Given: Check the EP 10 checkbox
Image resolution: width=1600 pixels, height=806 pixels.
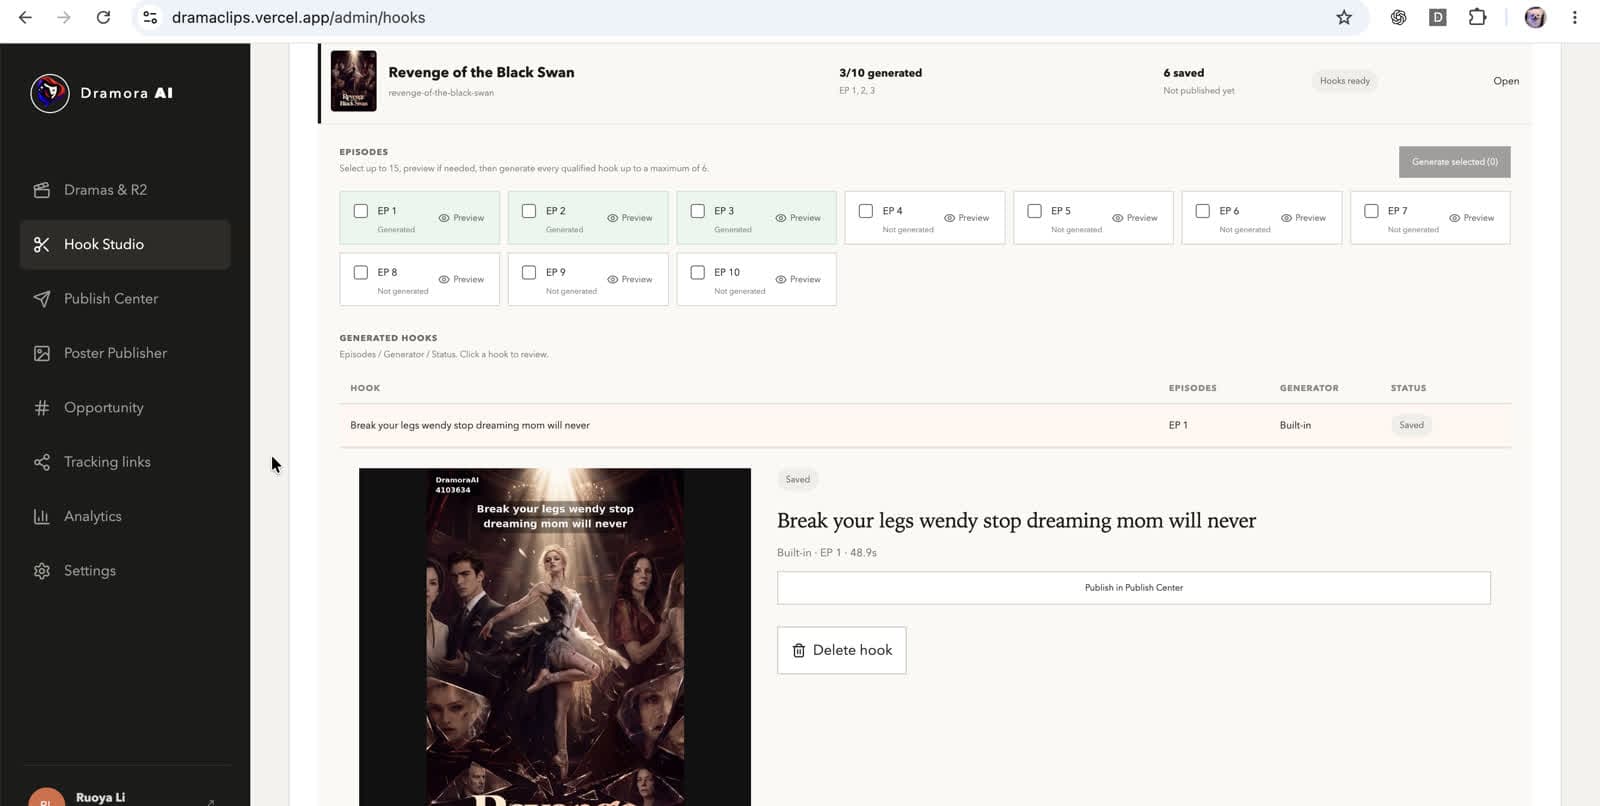Looking at the screenshot, I should 698,272.
